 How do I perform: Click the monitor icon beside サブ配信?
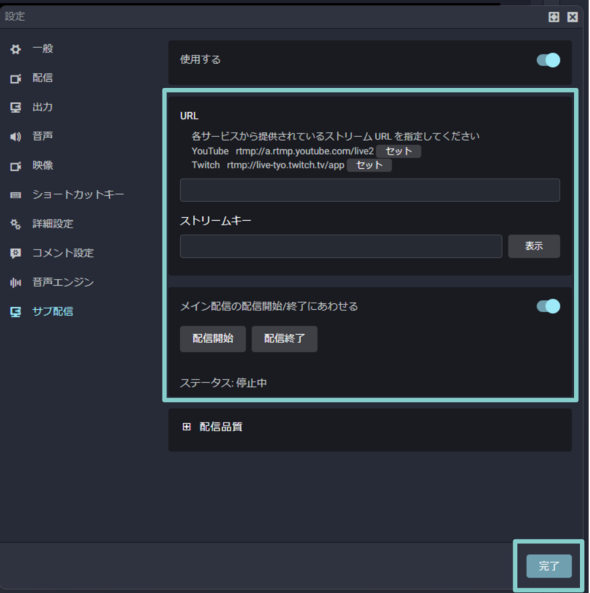coord(16,312)
